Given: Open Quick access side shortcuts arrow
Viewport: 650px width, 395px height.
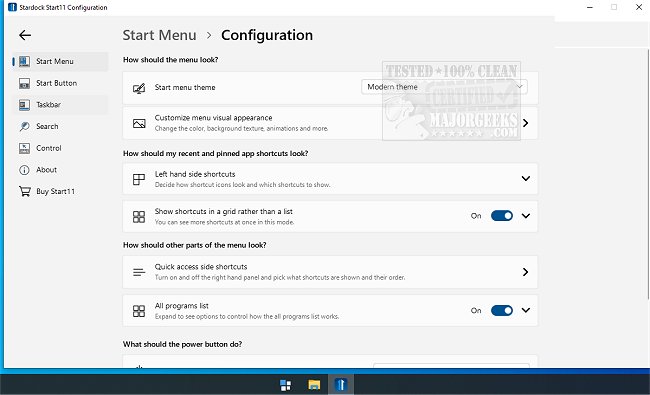Looking at the screenshot, I should (526, 272).
